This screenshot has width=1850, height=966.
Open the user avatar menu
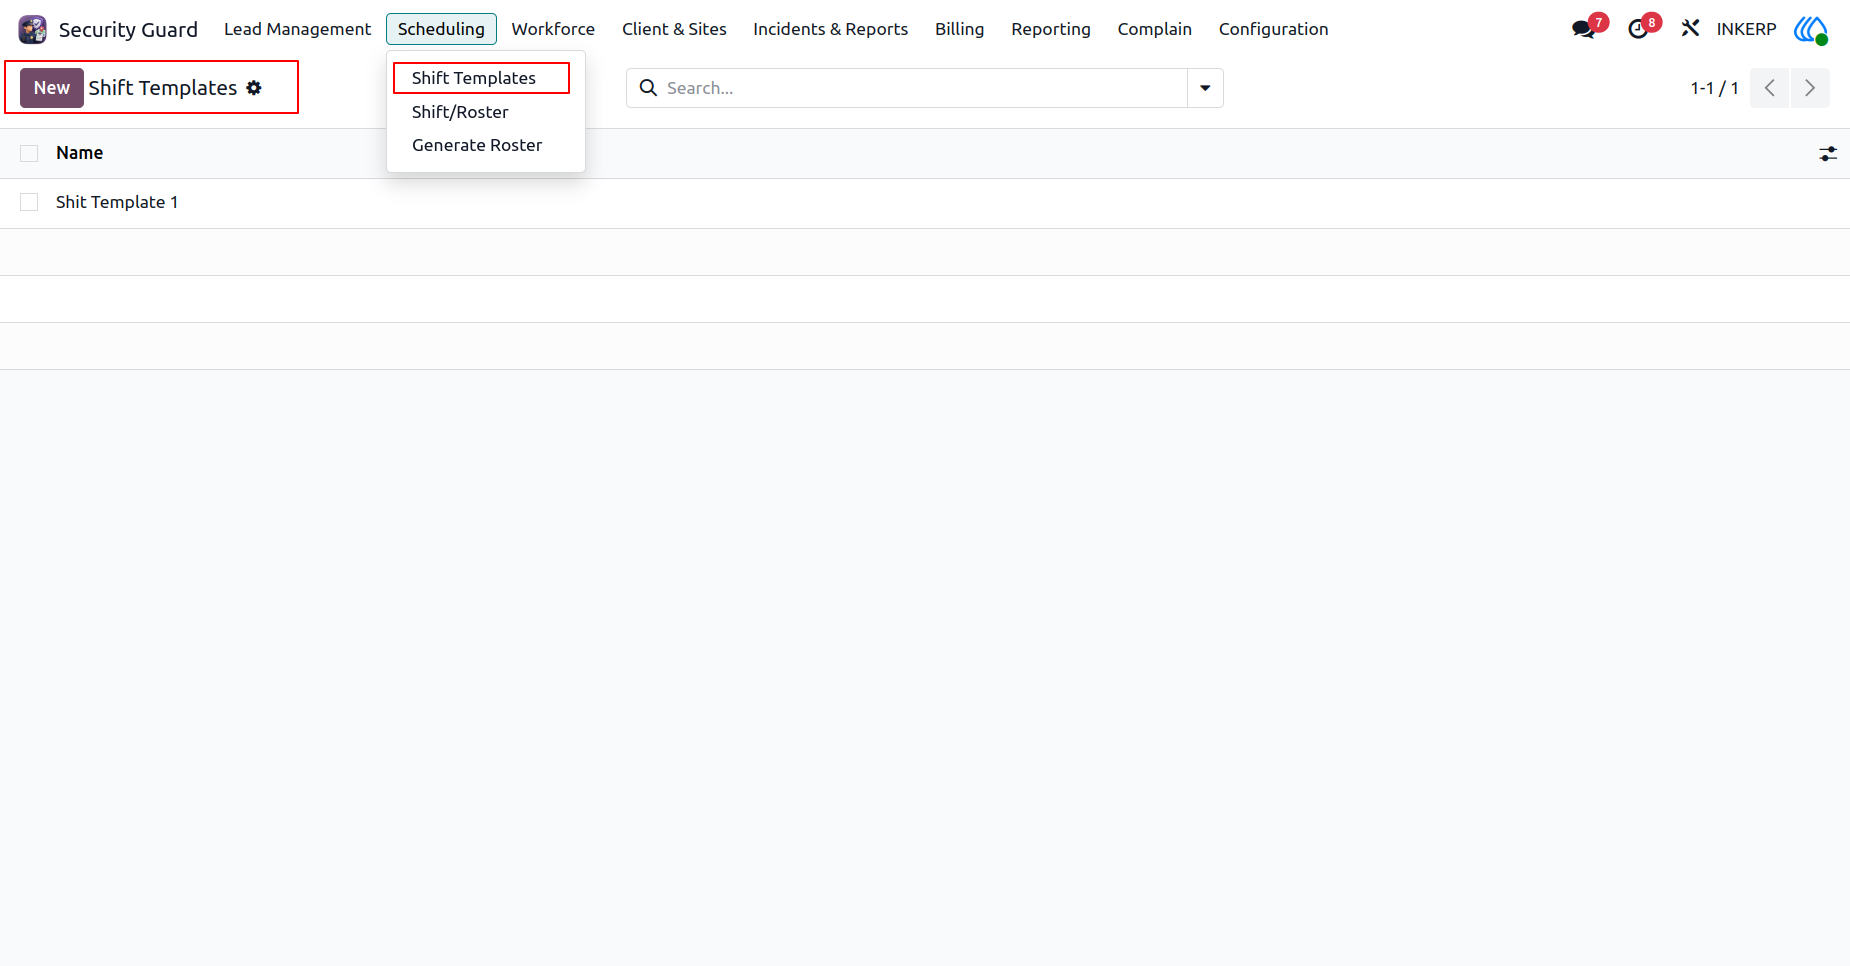pyautogui.click(x=1811, y=29)
